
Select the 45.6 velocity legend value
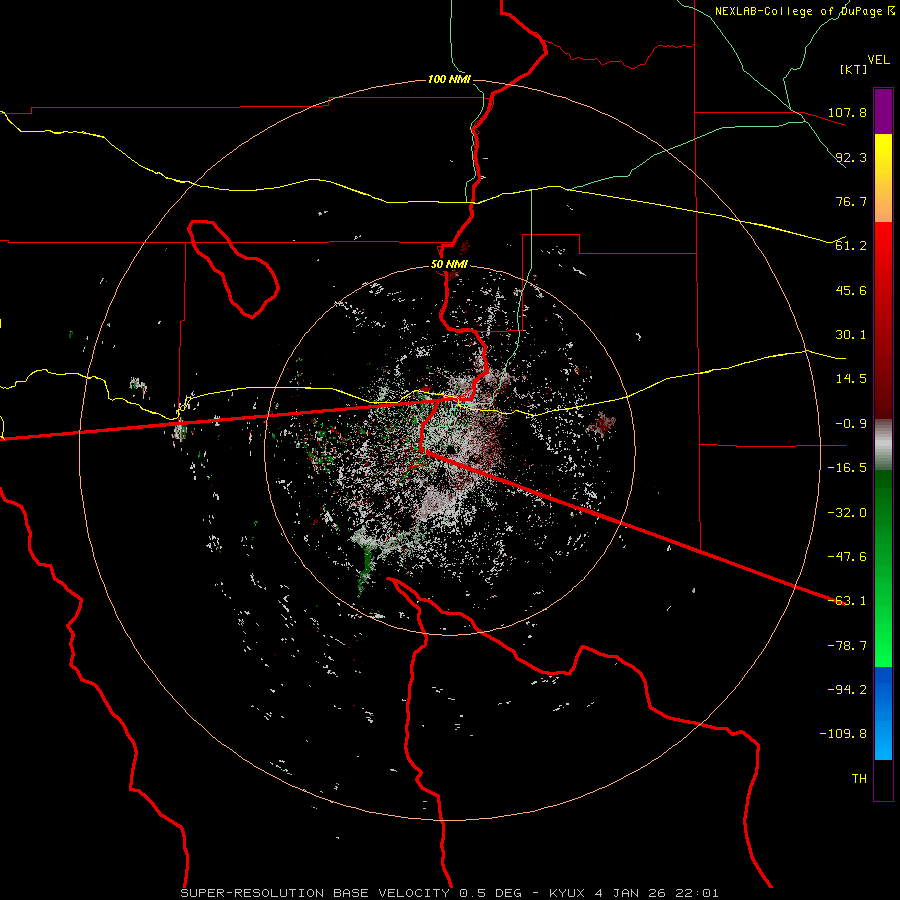(x=851, y=290)
